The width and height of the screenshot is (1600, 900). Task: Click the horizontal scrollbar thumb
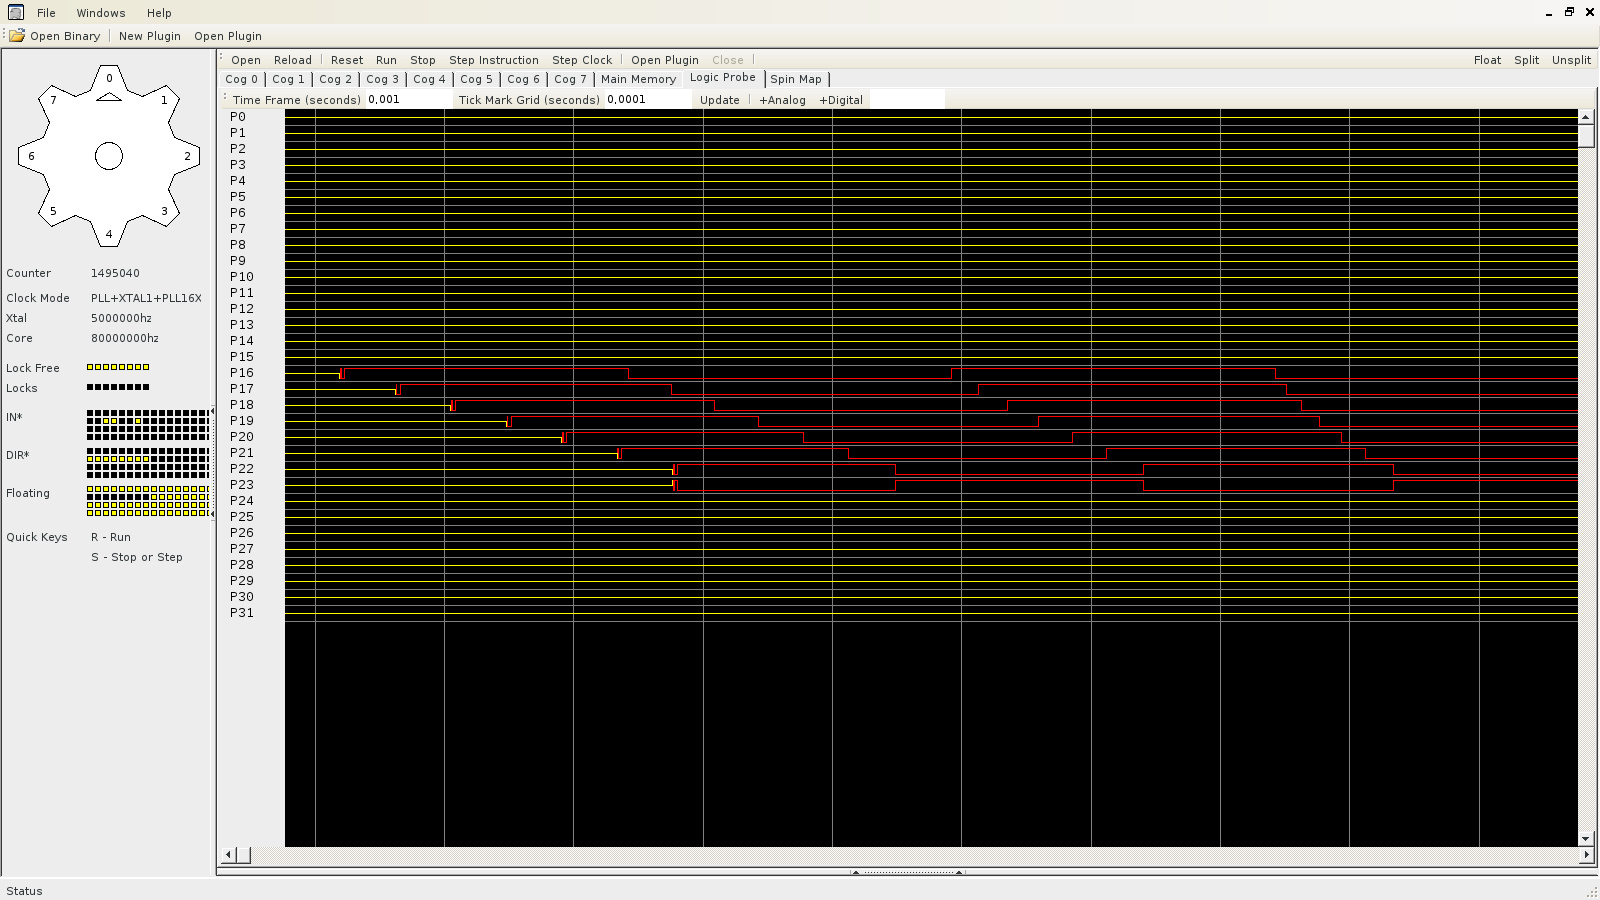243,855
